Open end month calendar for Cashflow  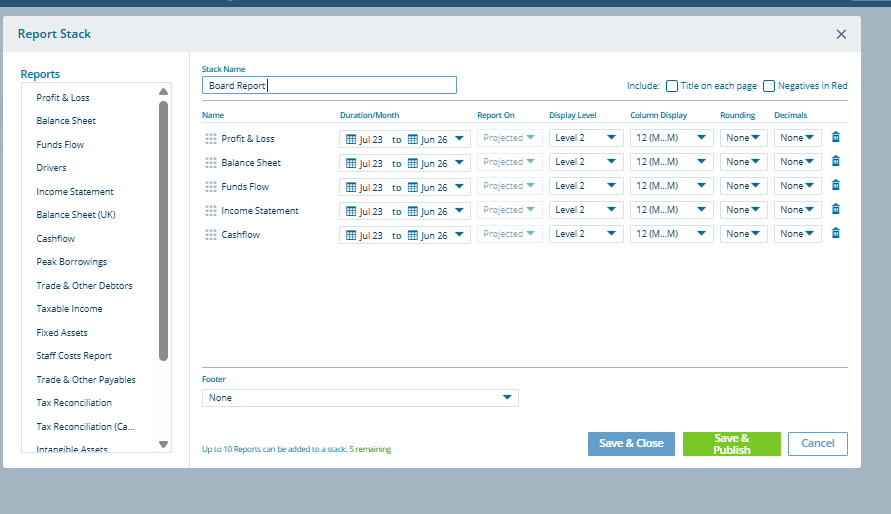[x=413, y=235]
